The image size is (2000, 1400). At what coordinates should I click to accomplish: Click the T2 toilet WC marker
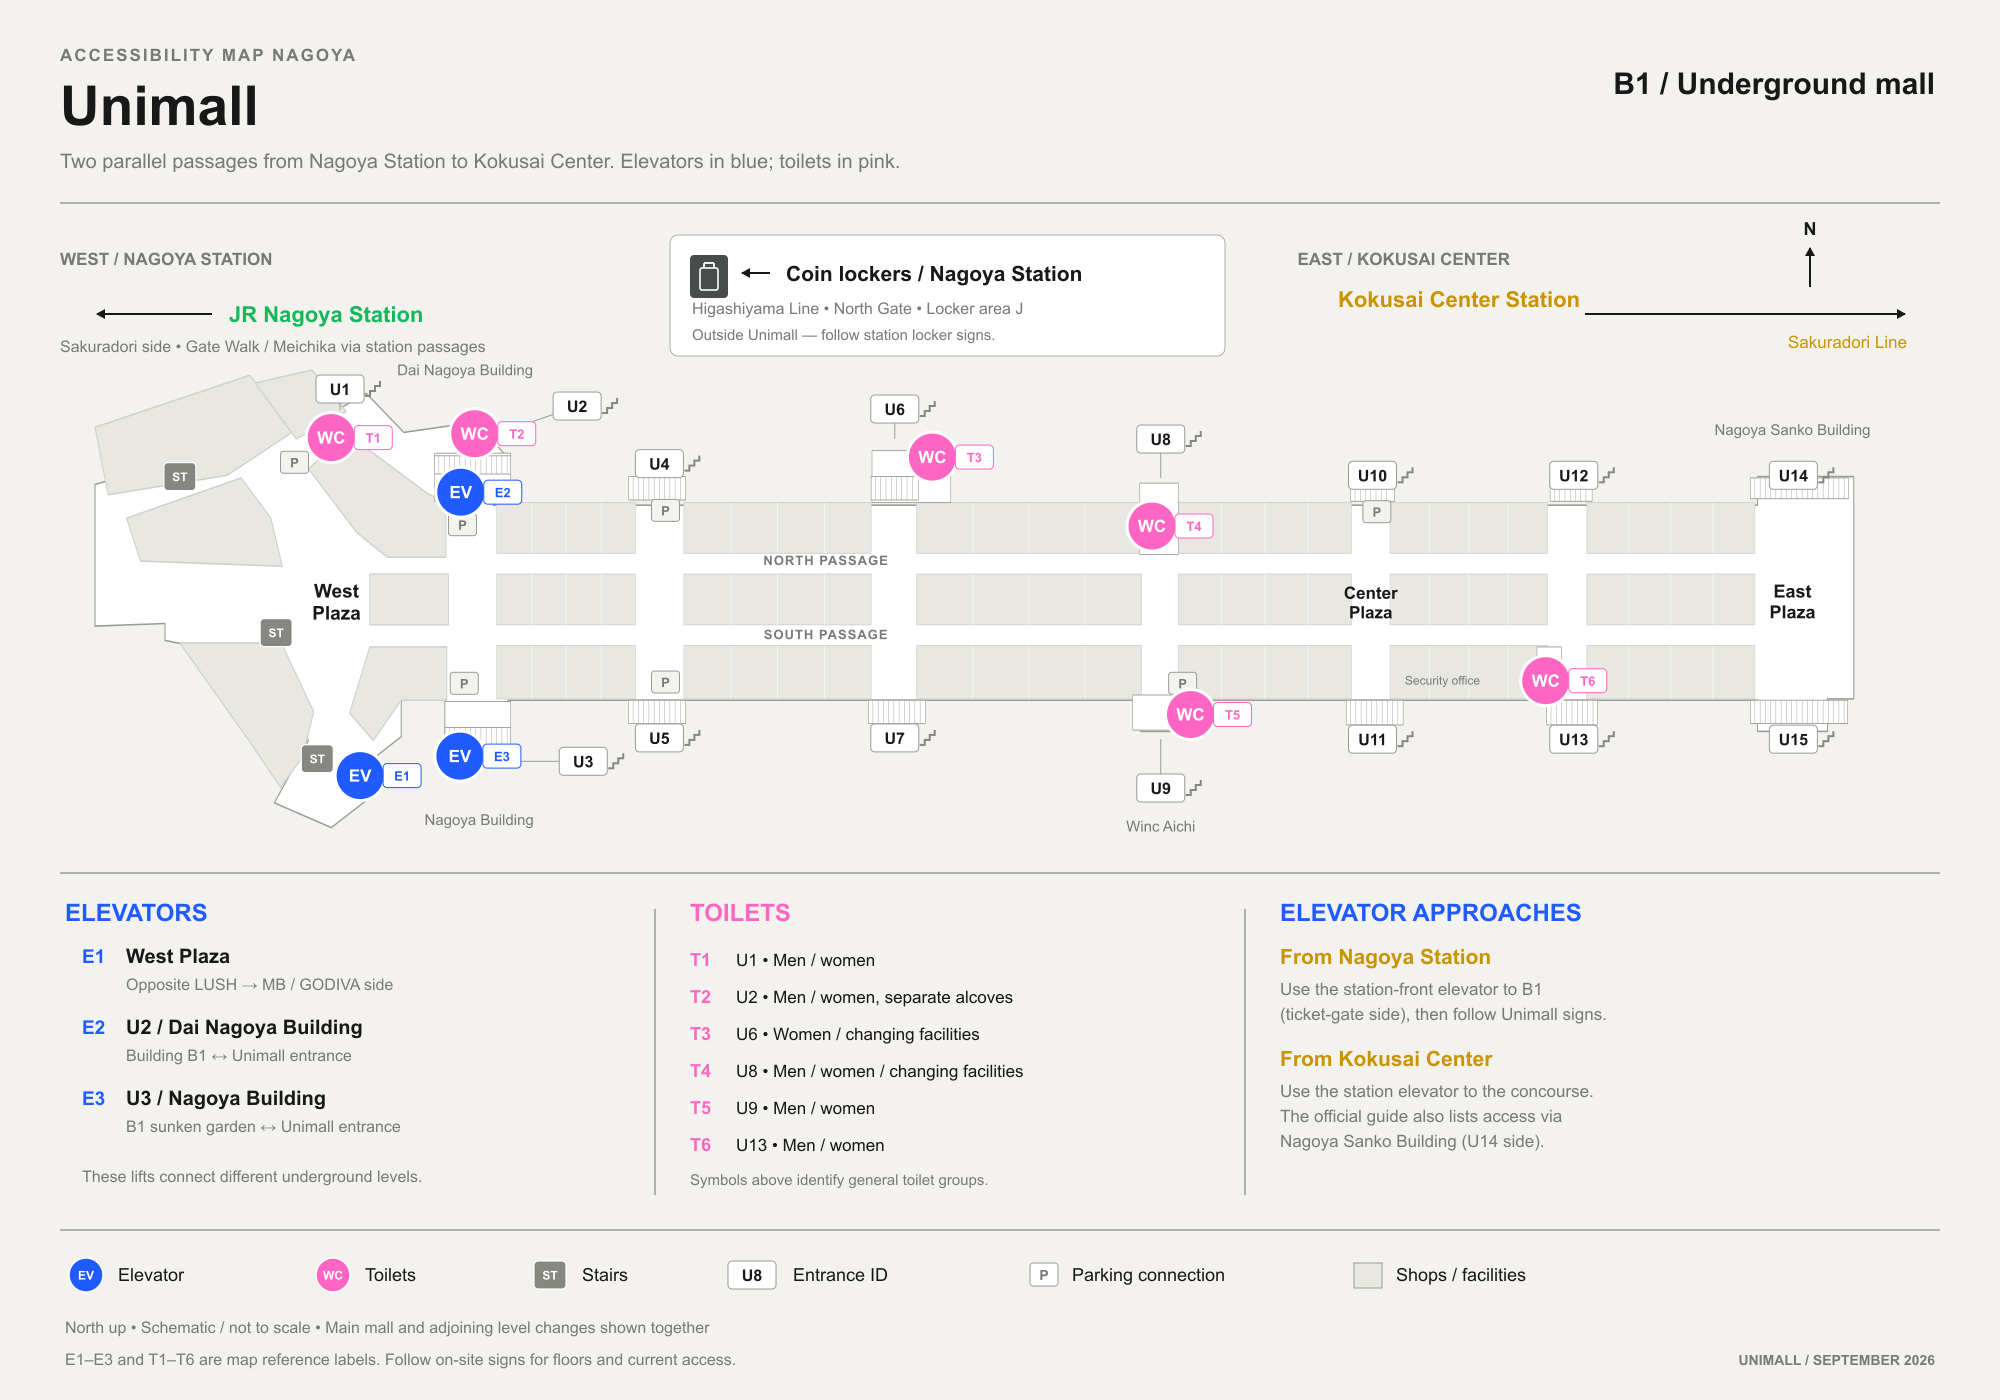point(474,434)
